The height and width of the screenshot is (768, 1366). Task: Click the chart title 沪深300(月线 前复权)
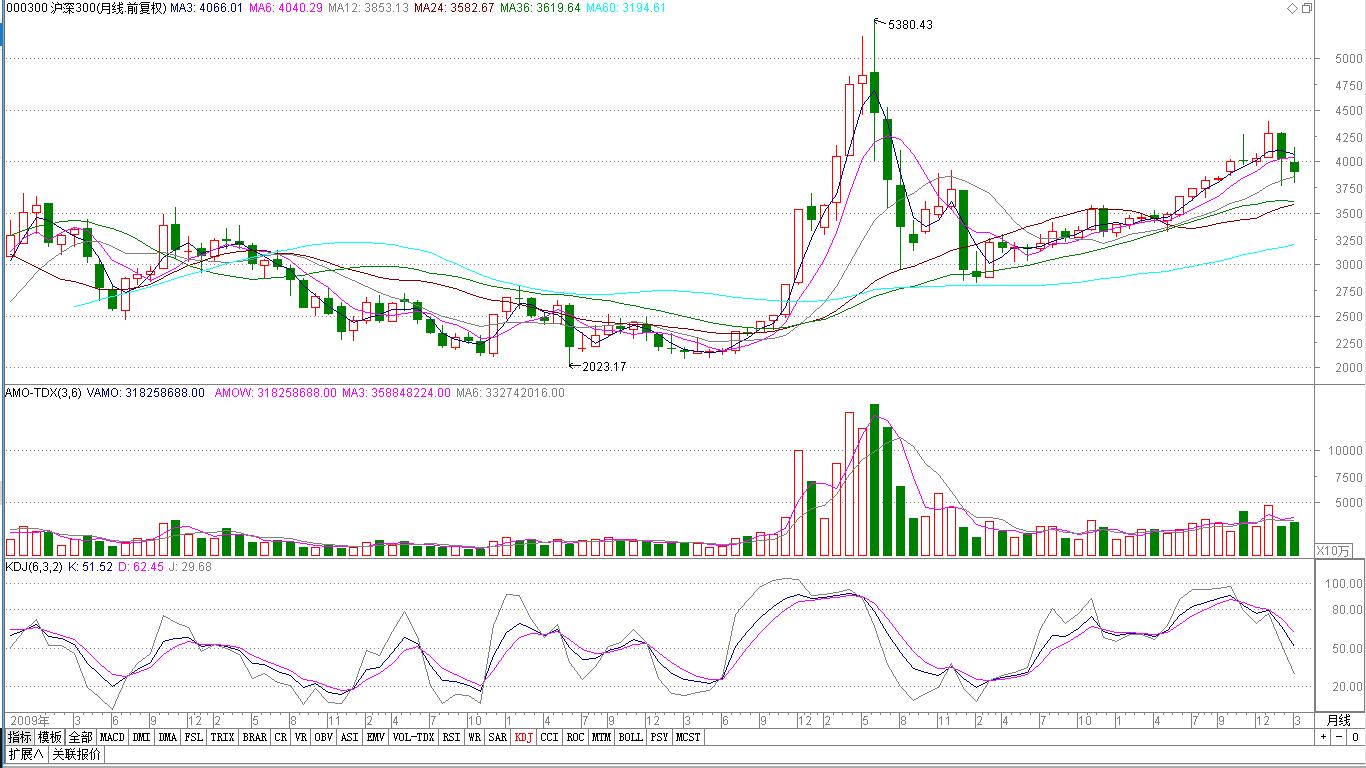coord(107,8)
